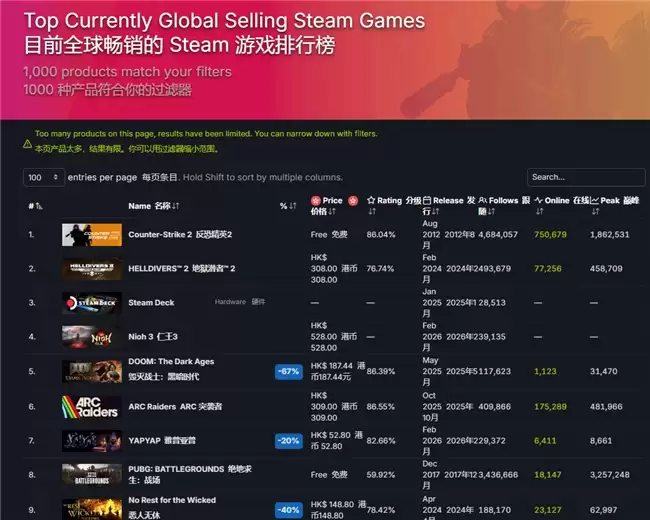
Task: Click the Counter-Strike 2 game thumbnail
Action: coord(92,235)
